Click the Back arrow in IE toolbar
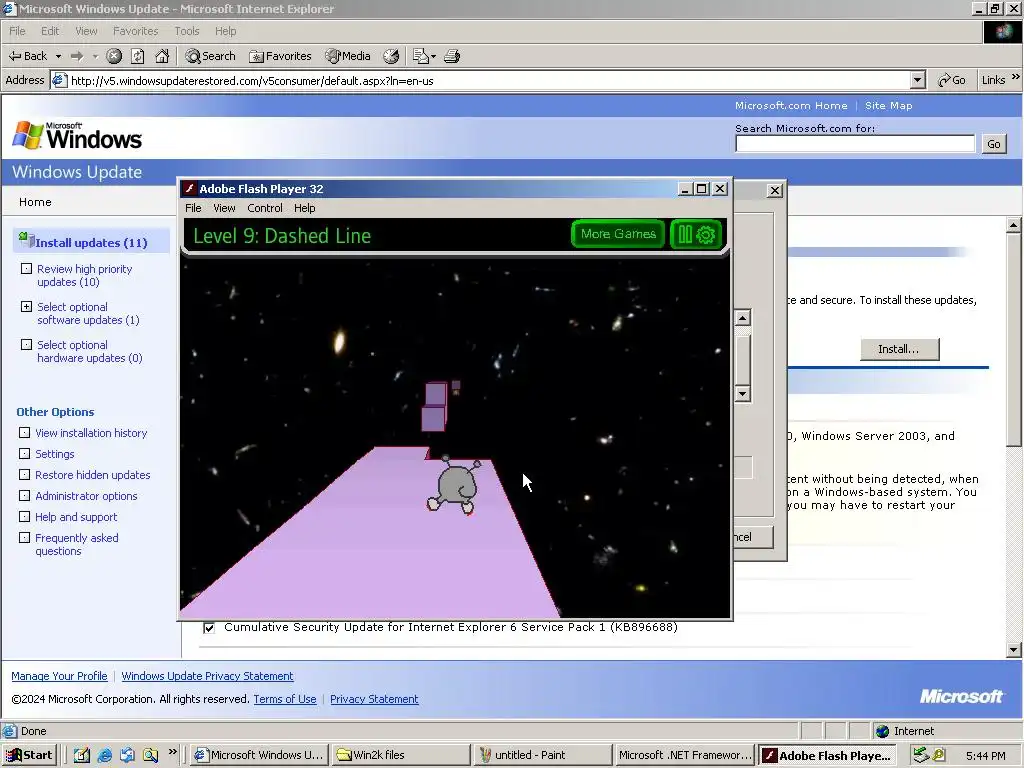1024x768 pixels. coord(27,56)
